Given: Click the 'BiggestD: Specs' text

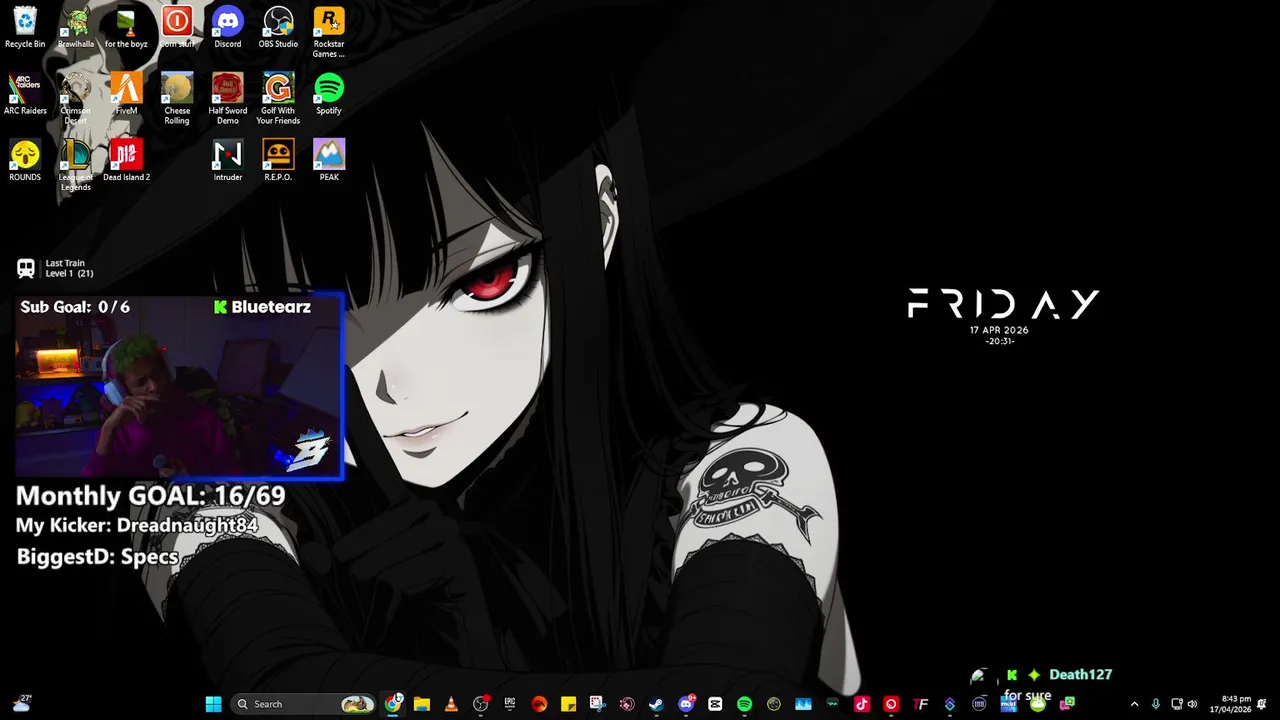Looking at the screenshot, I should point(97,557).
